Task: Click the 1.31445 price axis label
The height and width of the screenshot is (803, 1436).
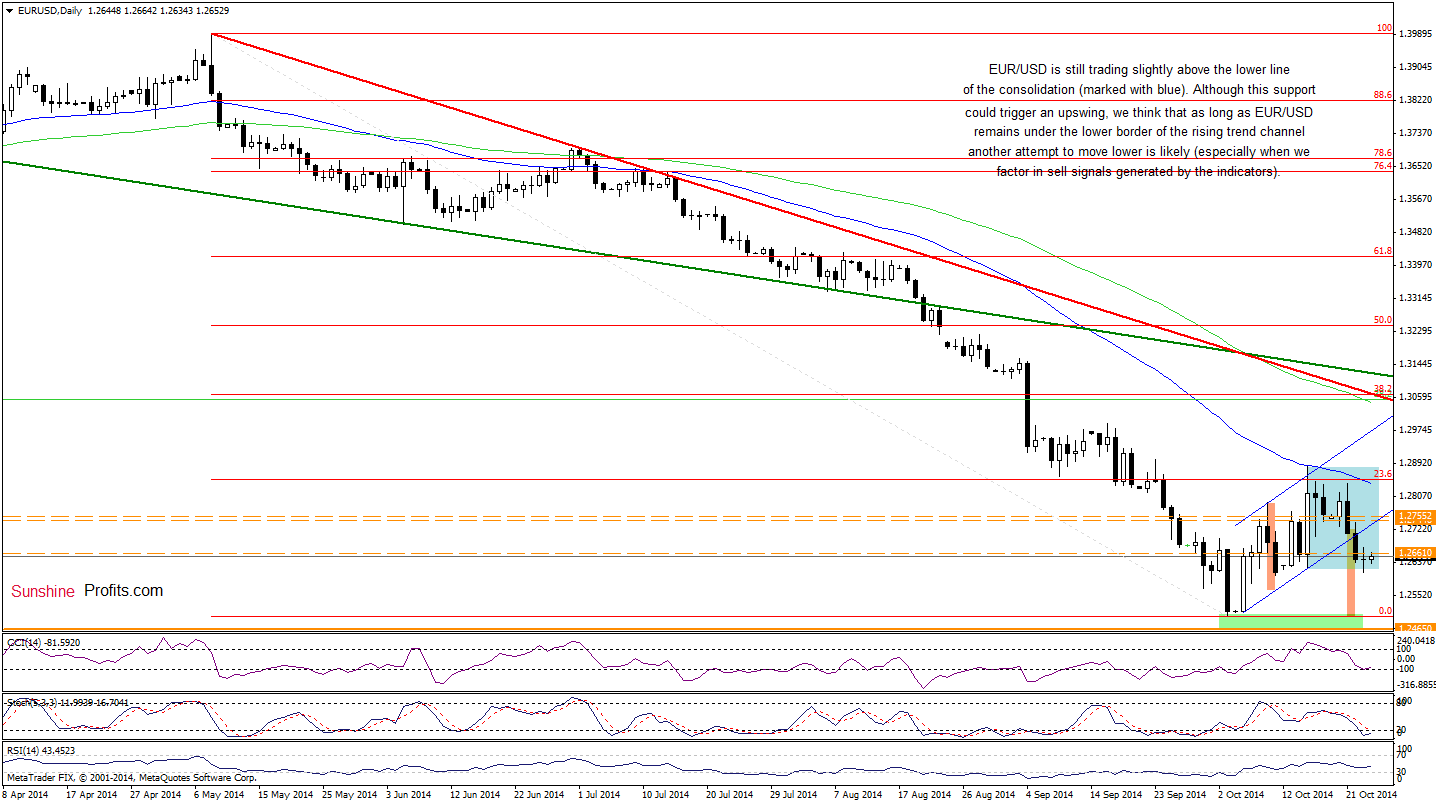Action: pos(1417,364)
